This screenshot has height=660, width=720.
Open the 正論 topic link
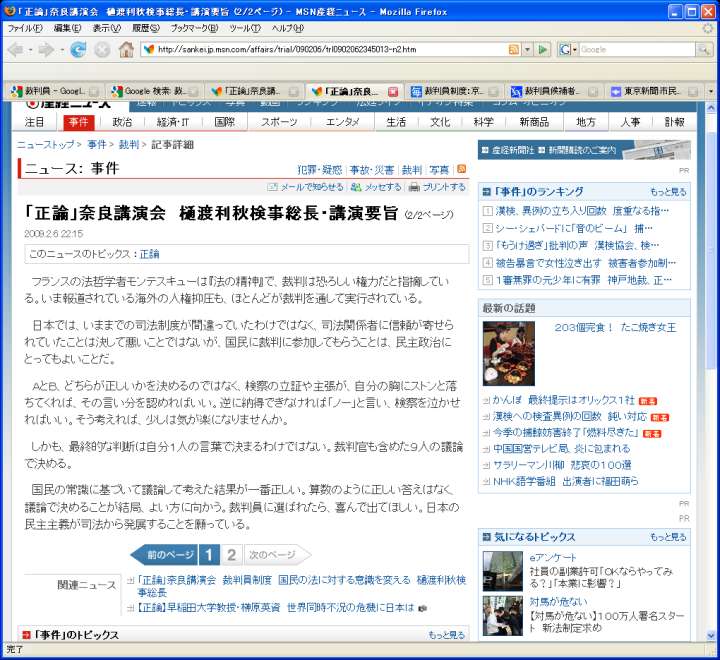[149, 254]
